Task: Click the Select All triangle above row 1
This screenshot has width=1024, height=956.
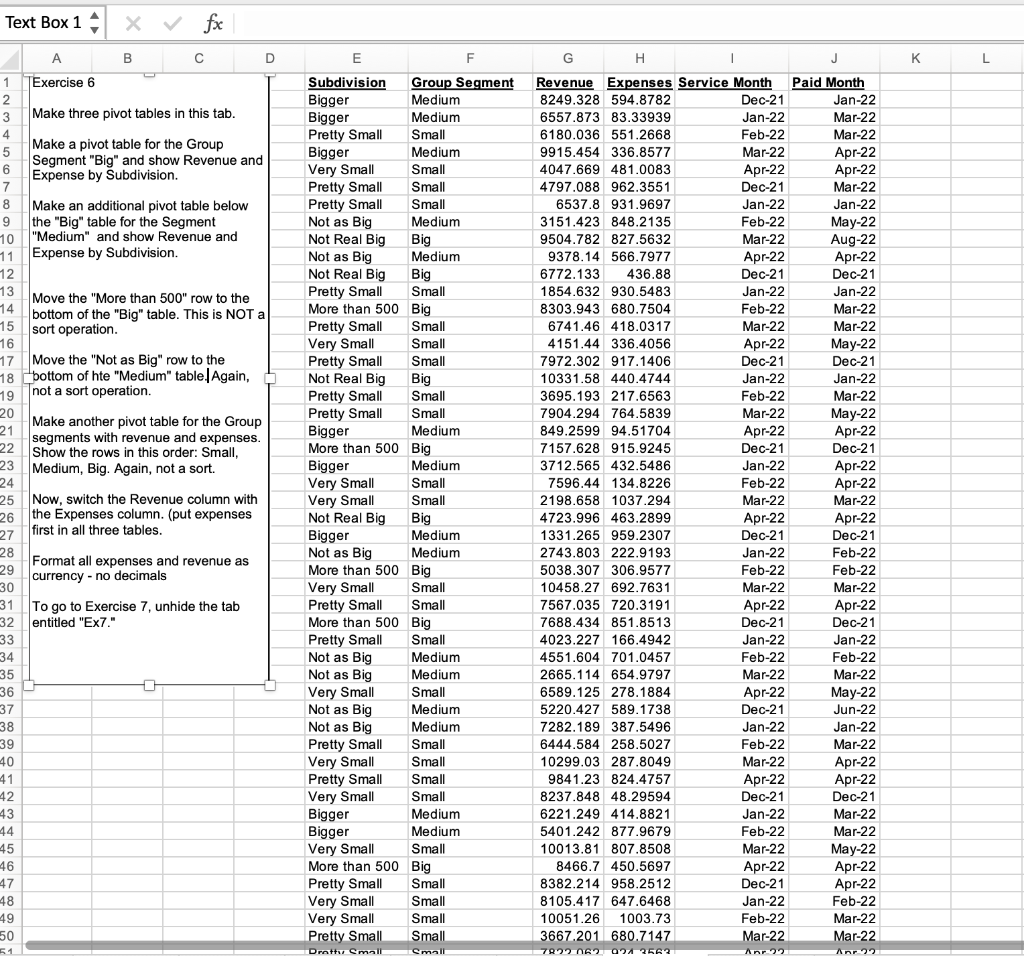Action: pos(11,60)
